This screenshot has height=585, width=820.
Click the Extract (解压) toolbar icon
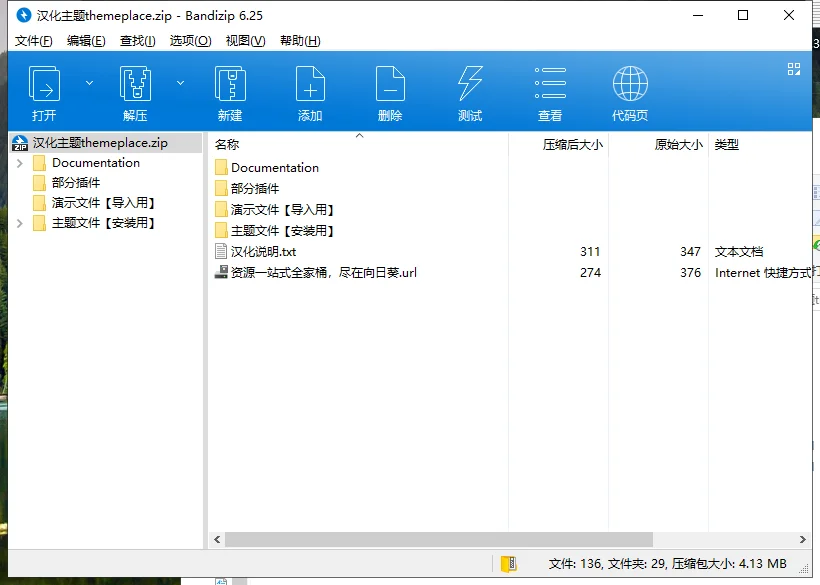tap(135, 84)
